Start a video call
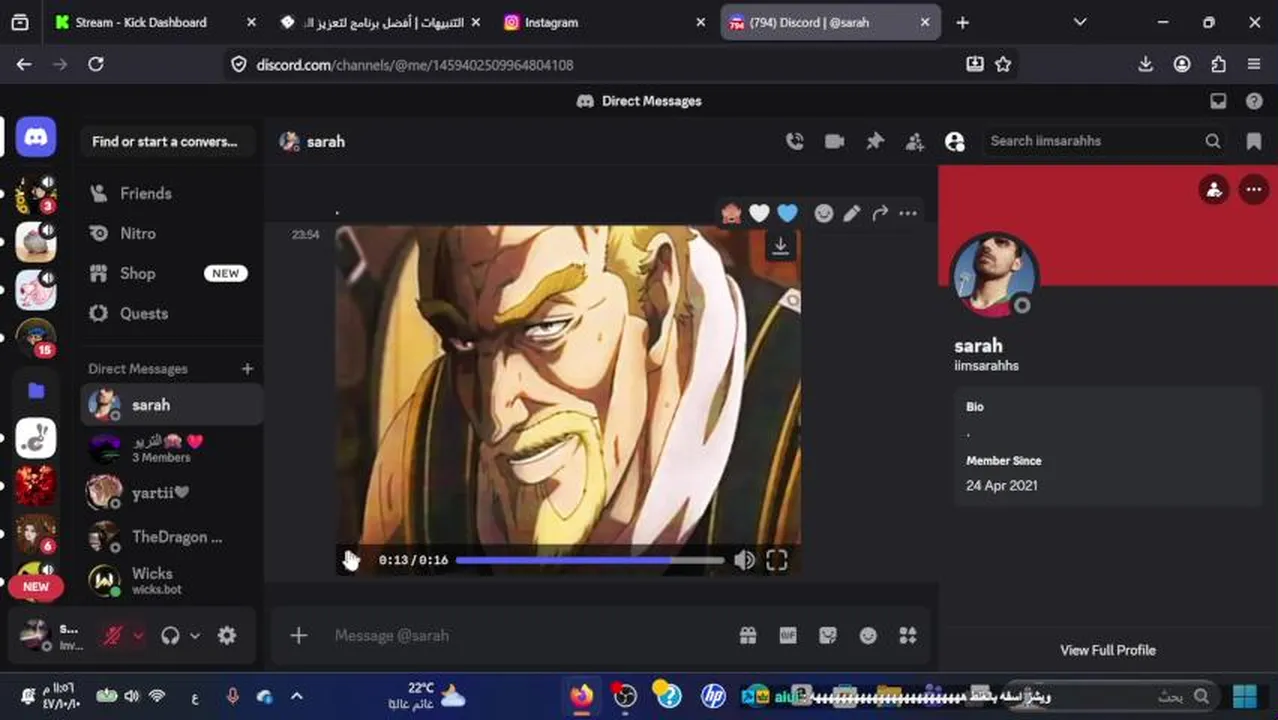The width and height of the screenshot is (1278, 720). tap(835, 142)
